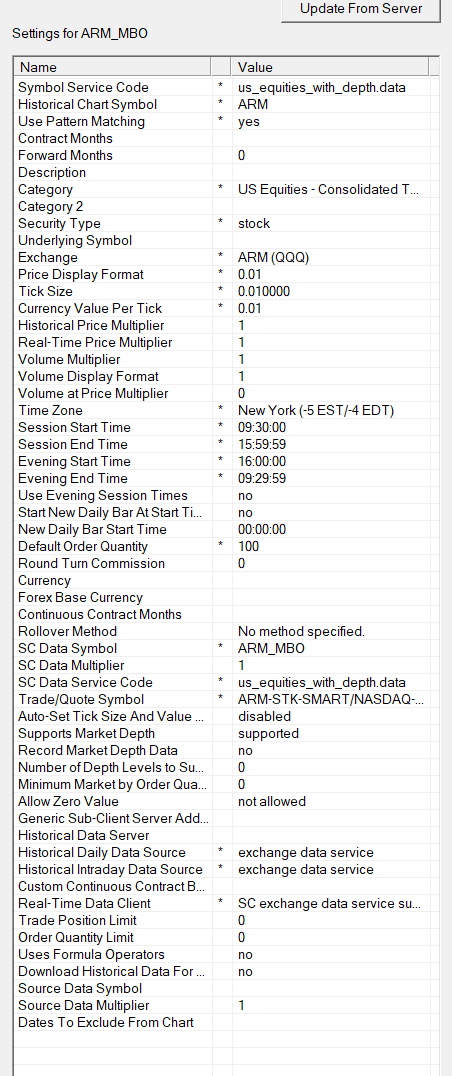
Task: Click the Value column header
Action: (x=331, y=67)
